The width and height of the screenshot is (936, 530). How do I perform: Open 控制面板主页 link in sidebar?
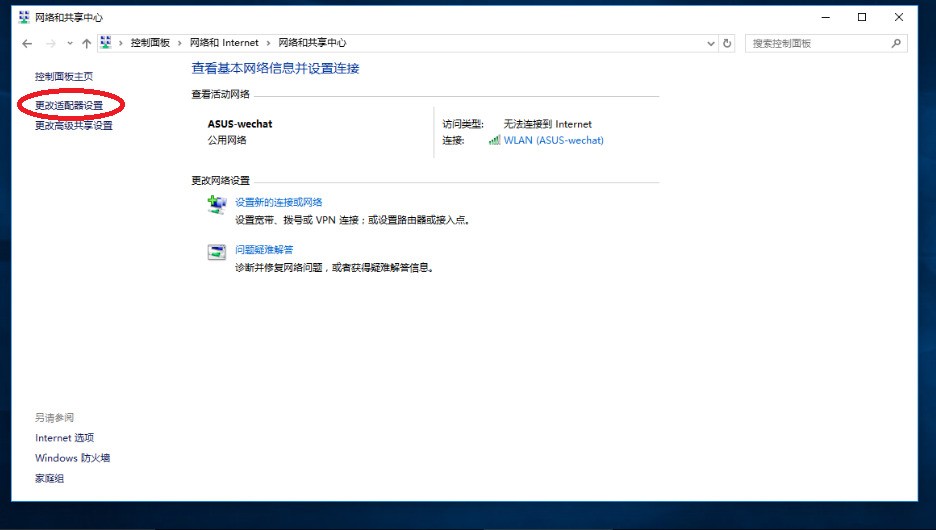click(x=64, y=76)
